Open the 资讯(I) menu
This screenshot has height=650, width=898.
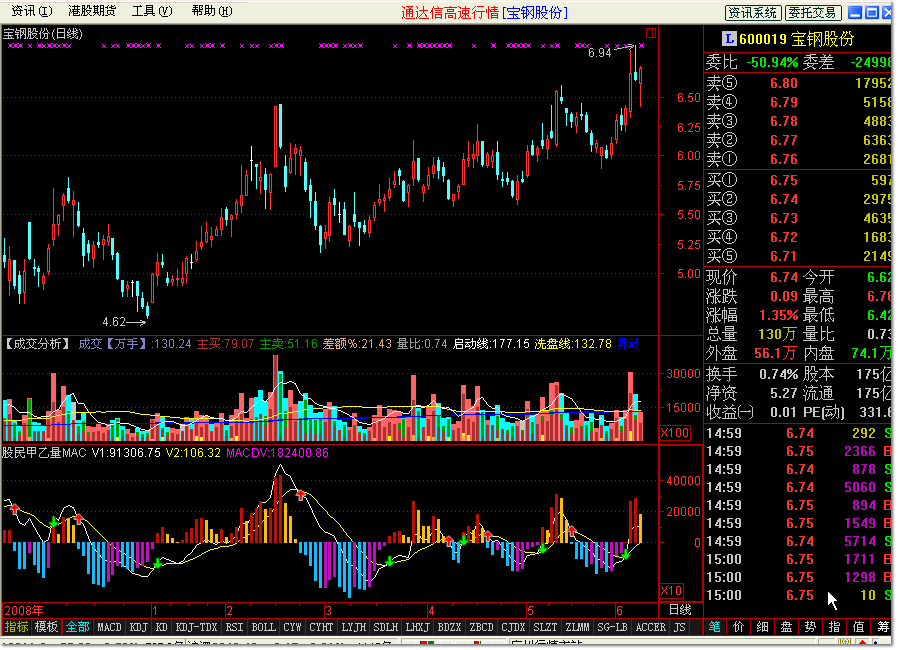[x=31, y=11]
